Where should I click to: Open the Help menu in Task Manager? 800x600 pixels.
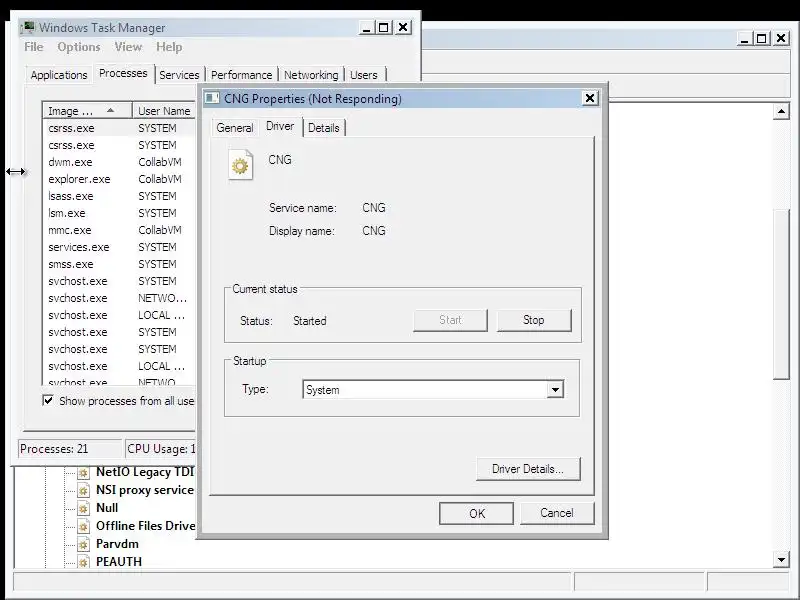click(169, 47)
